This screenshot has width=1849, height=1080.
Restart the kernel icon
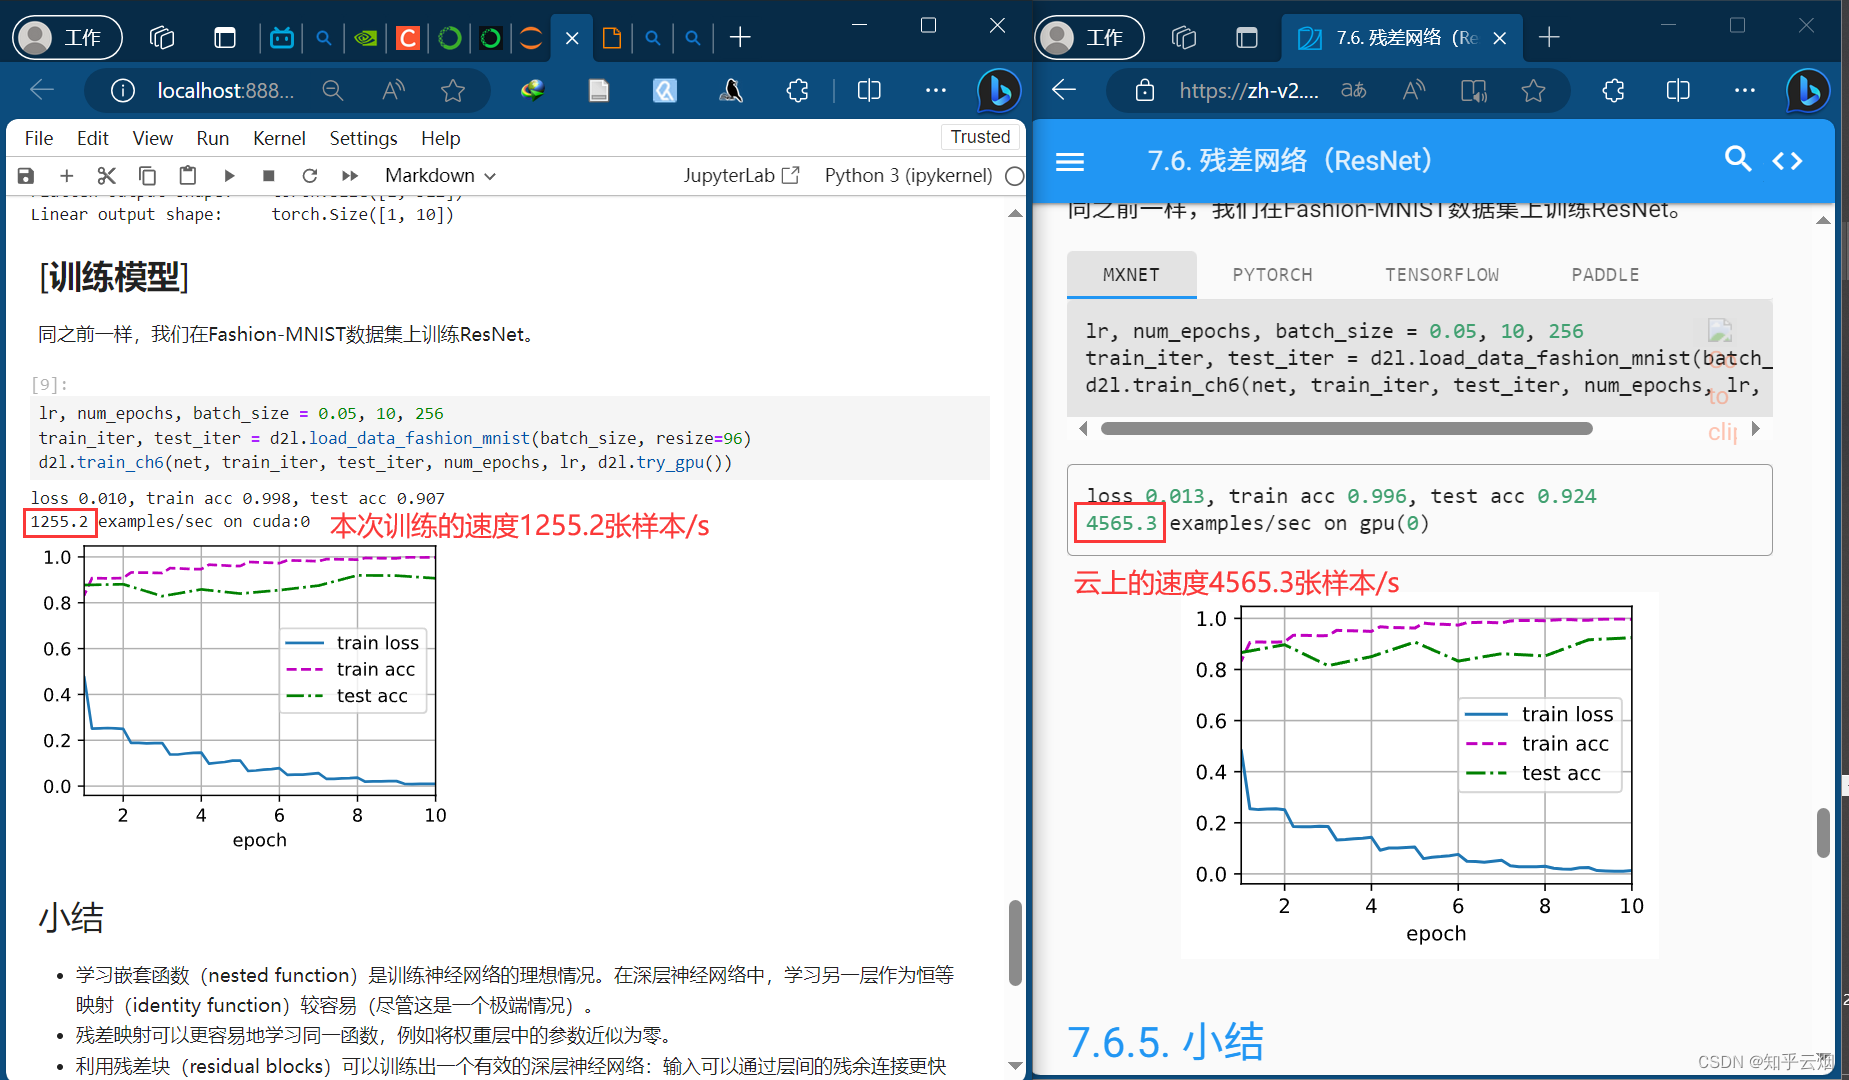pos(309,176)
